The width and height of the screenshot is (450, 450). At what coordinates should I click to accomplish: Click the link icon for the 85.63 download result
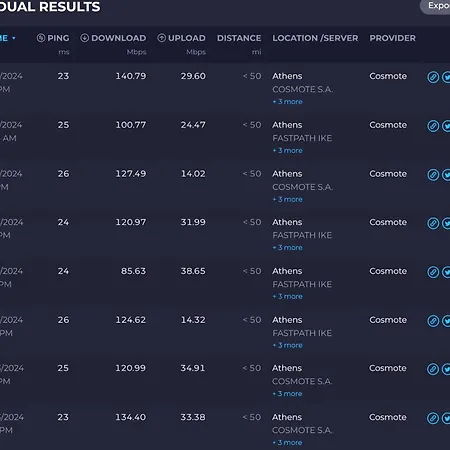point(433,272)
